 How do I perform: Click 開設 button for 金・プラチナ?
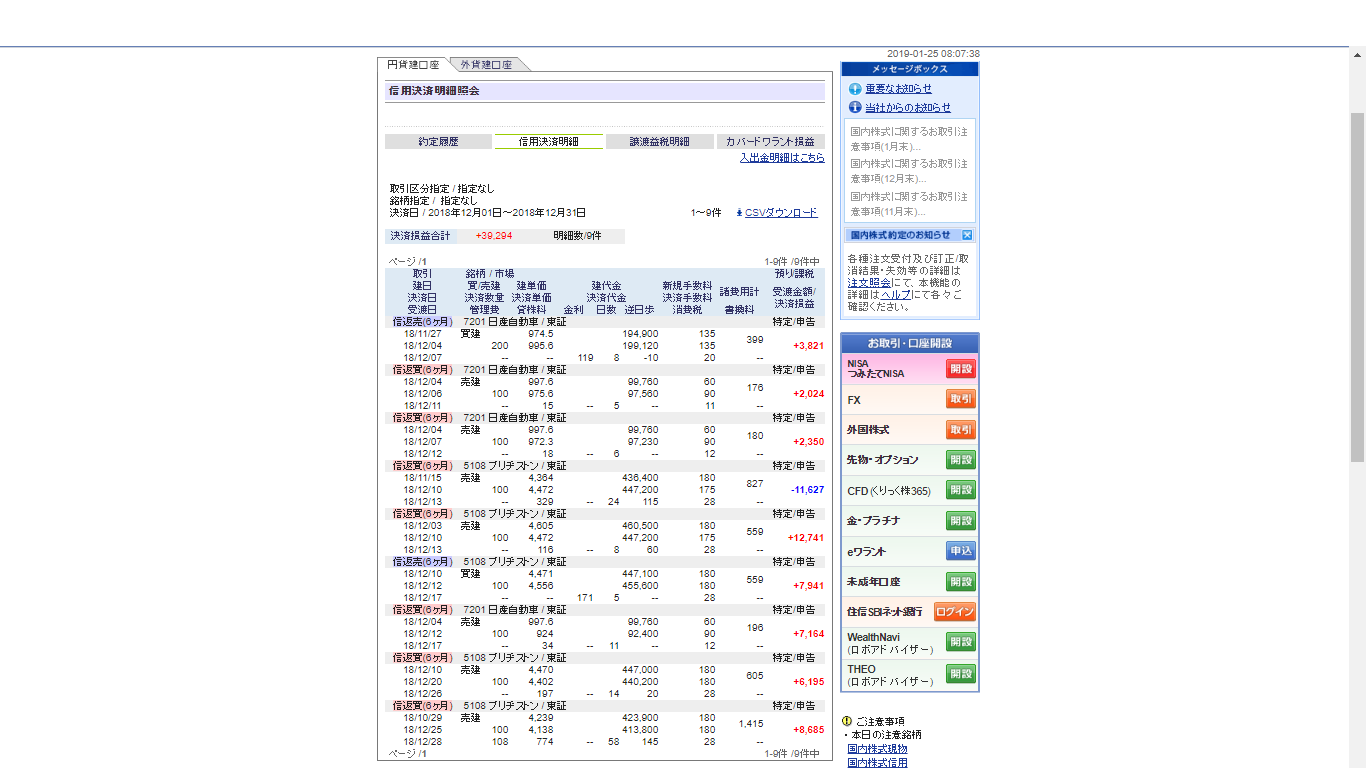[x=961, y=521]
